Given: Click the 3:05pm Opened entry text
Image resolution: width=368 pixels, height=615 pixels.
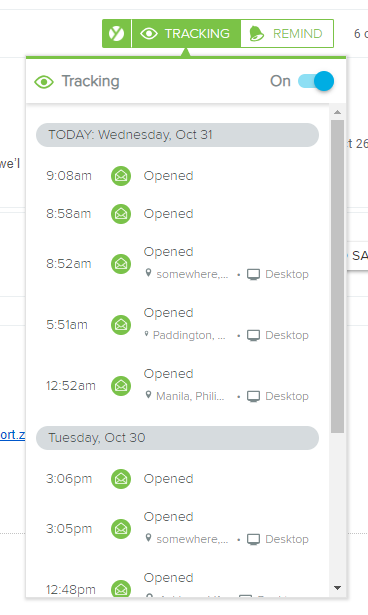Looking at the screenshot, I should click(x=168, y=517).
